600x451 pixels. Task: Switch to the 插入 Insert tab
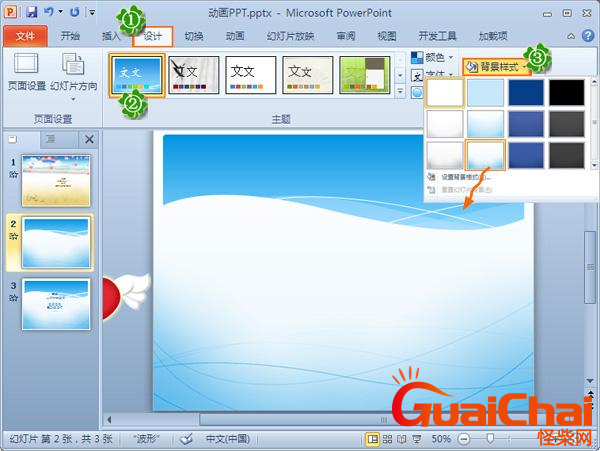click(x=111, y=36)
